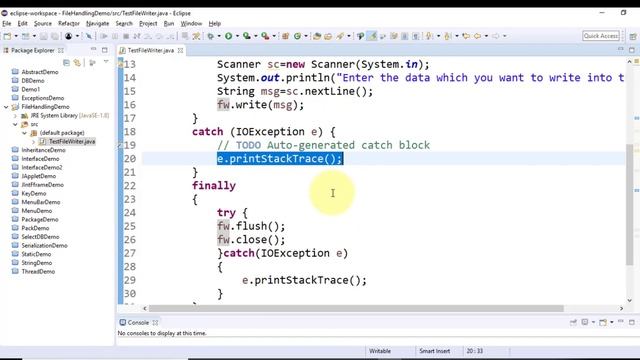Open the Coverage dropdown arrow

(x=256, y=36)
